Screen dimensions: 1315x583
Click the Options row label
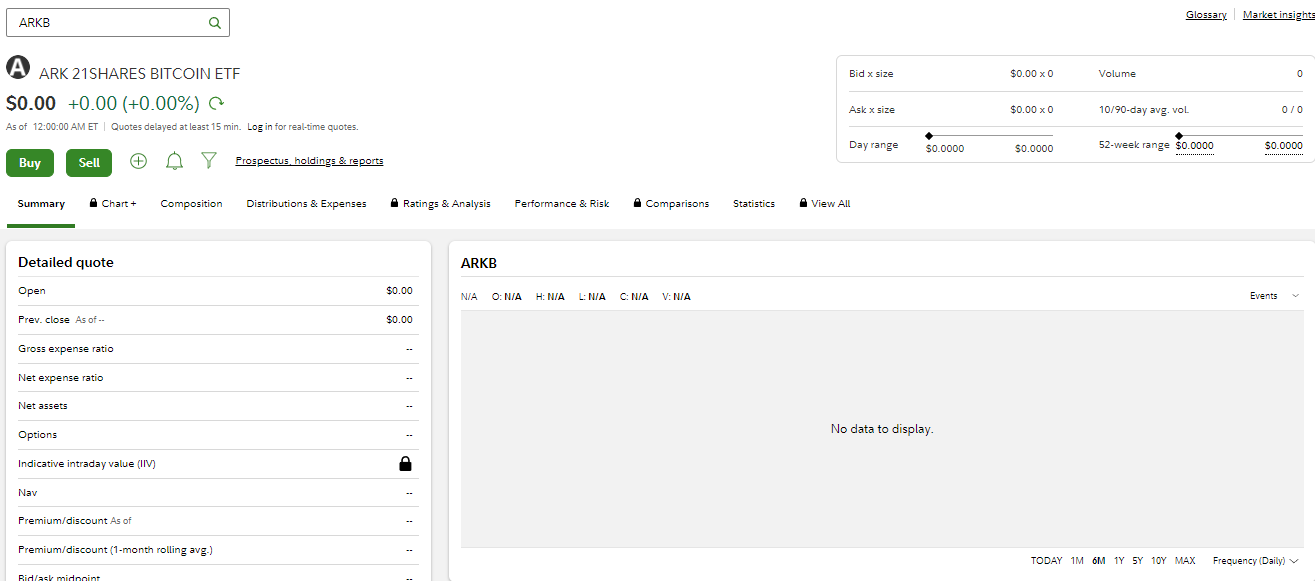(38, 435)
